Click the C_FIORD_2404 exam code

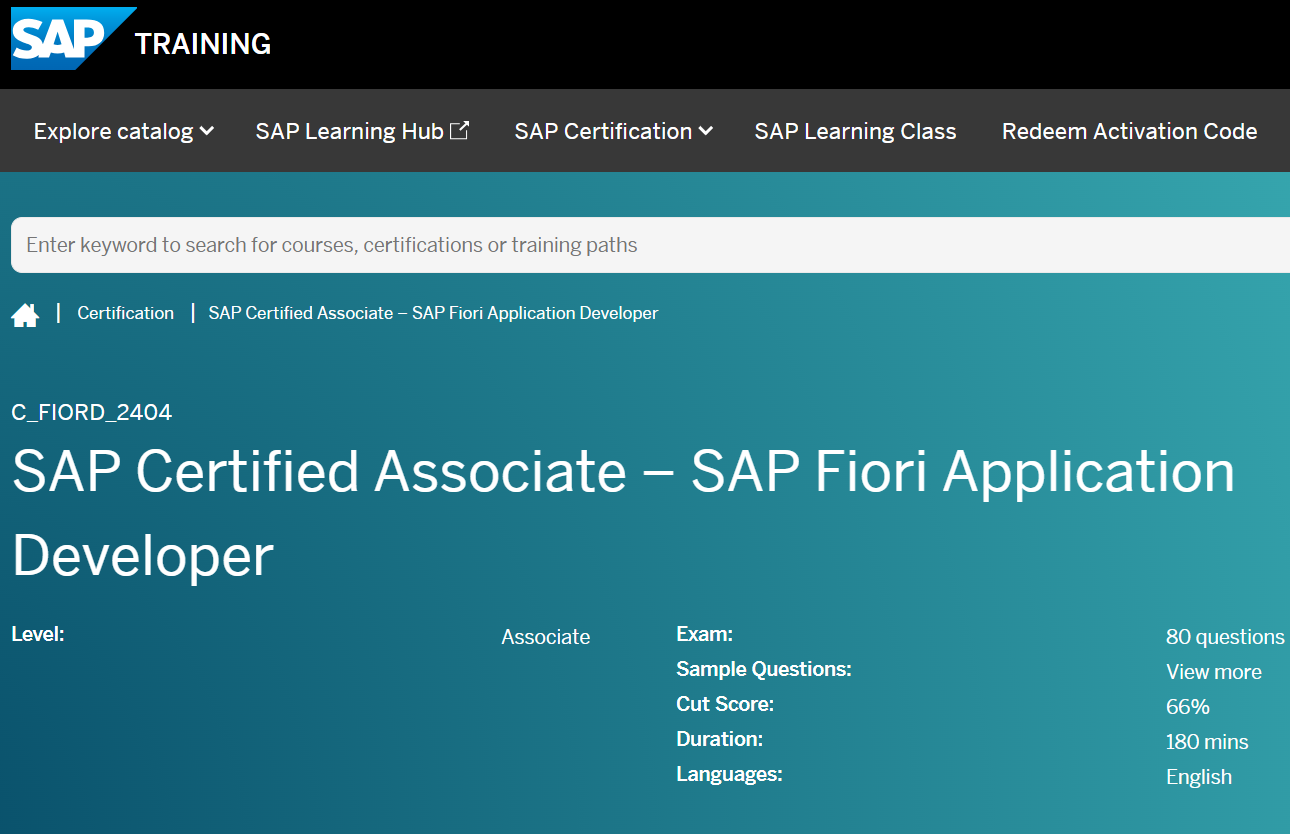pyautogui.click(x=92, y=412)
